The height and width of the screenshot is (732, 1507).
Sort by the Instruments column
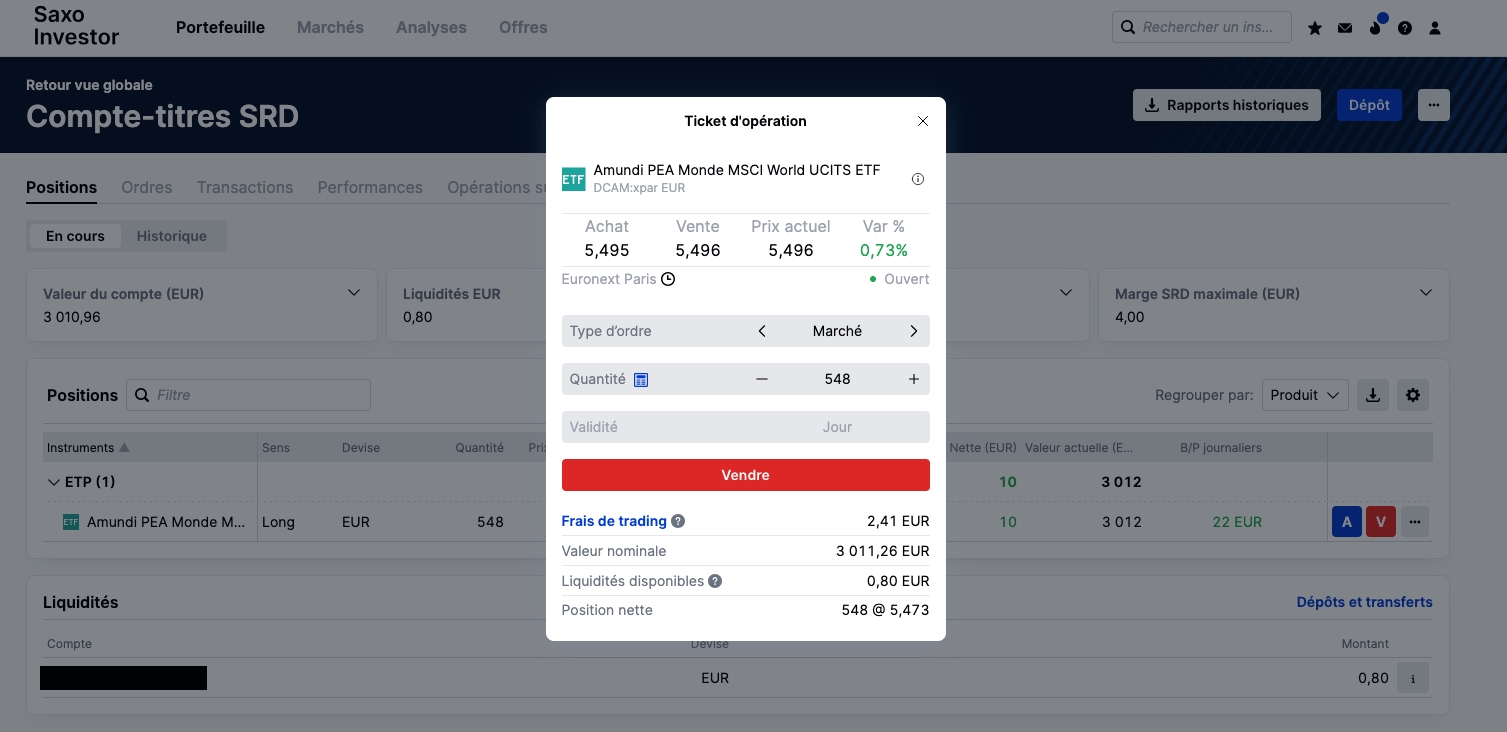click(88, 447)
